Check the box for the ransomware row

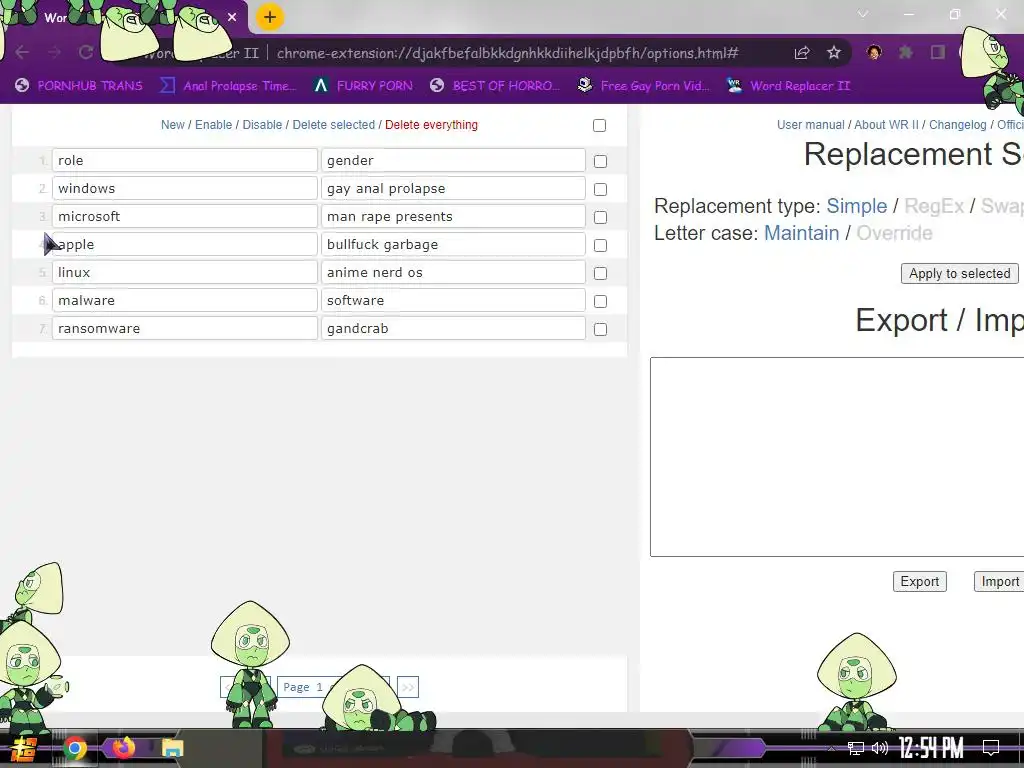click(600, 330)
